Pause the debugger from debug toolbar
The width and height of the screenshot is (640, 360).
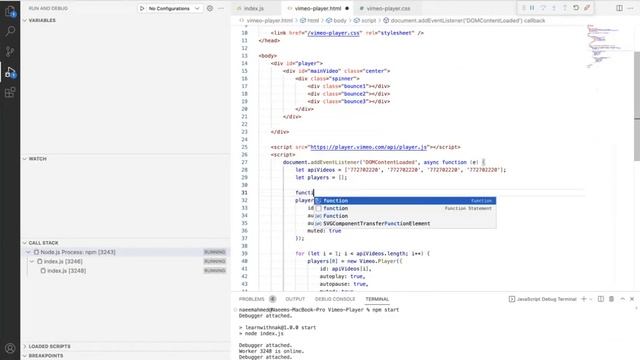(532, 8)
